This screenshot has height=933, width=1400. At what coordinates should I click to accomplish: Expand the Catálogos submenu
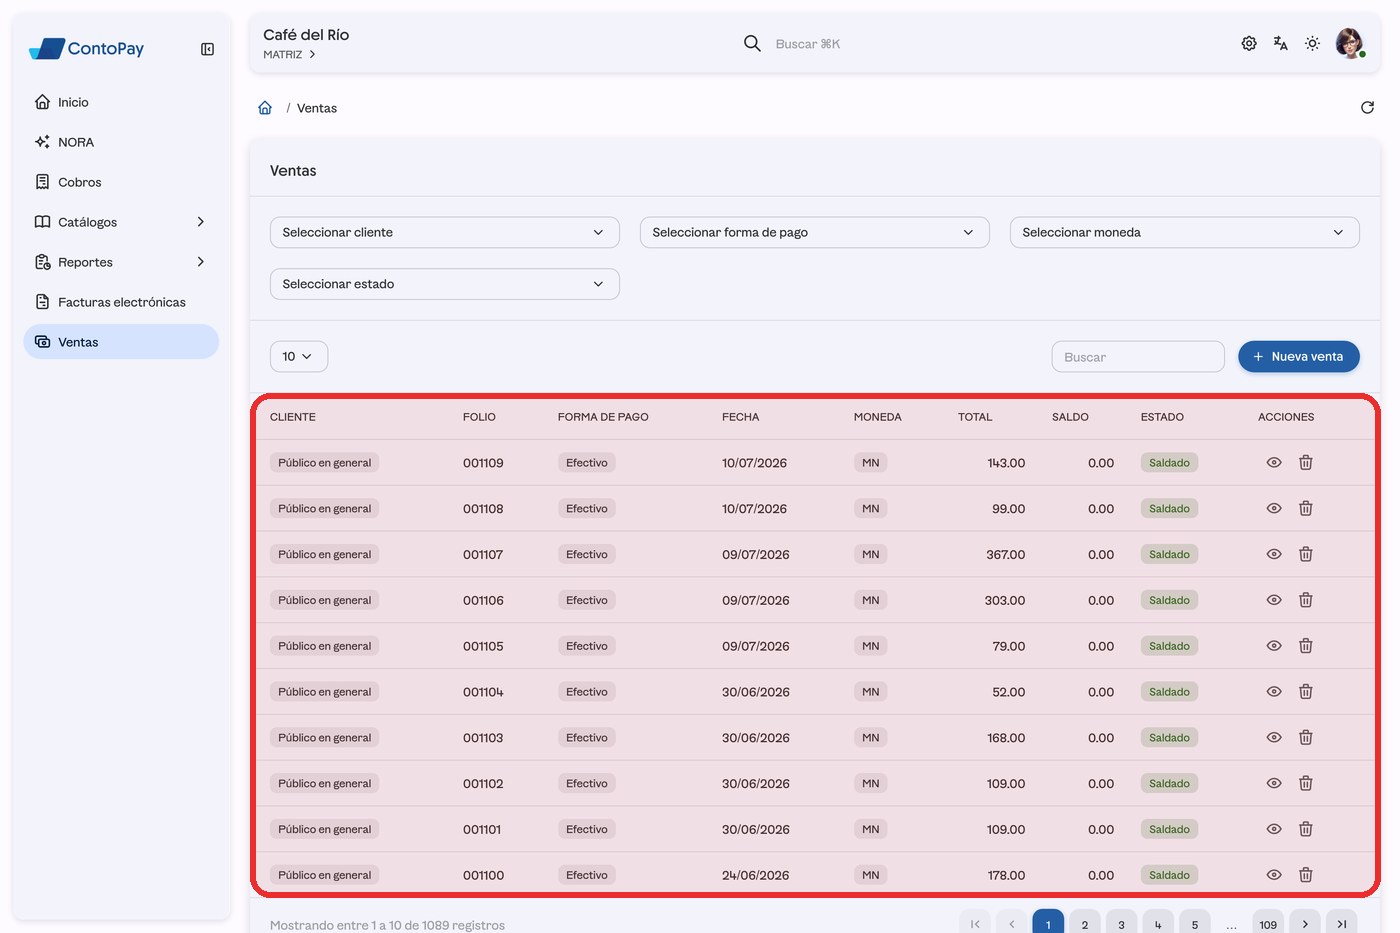pos(121,222)
